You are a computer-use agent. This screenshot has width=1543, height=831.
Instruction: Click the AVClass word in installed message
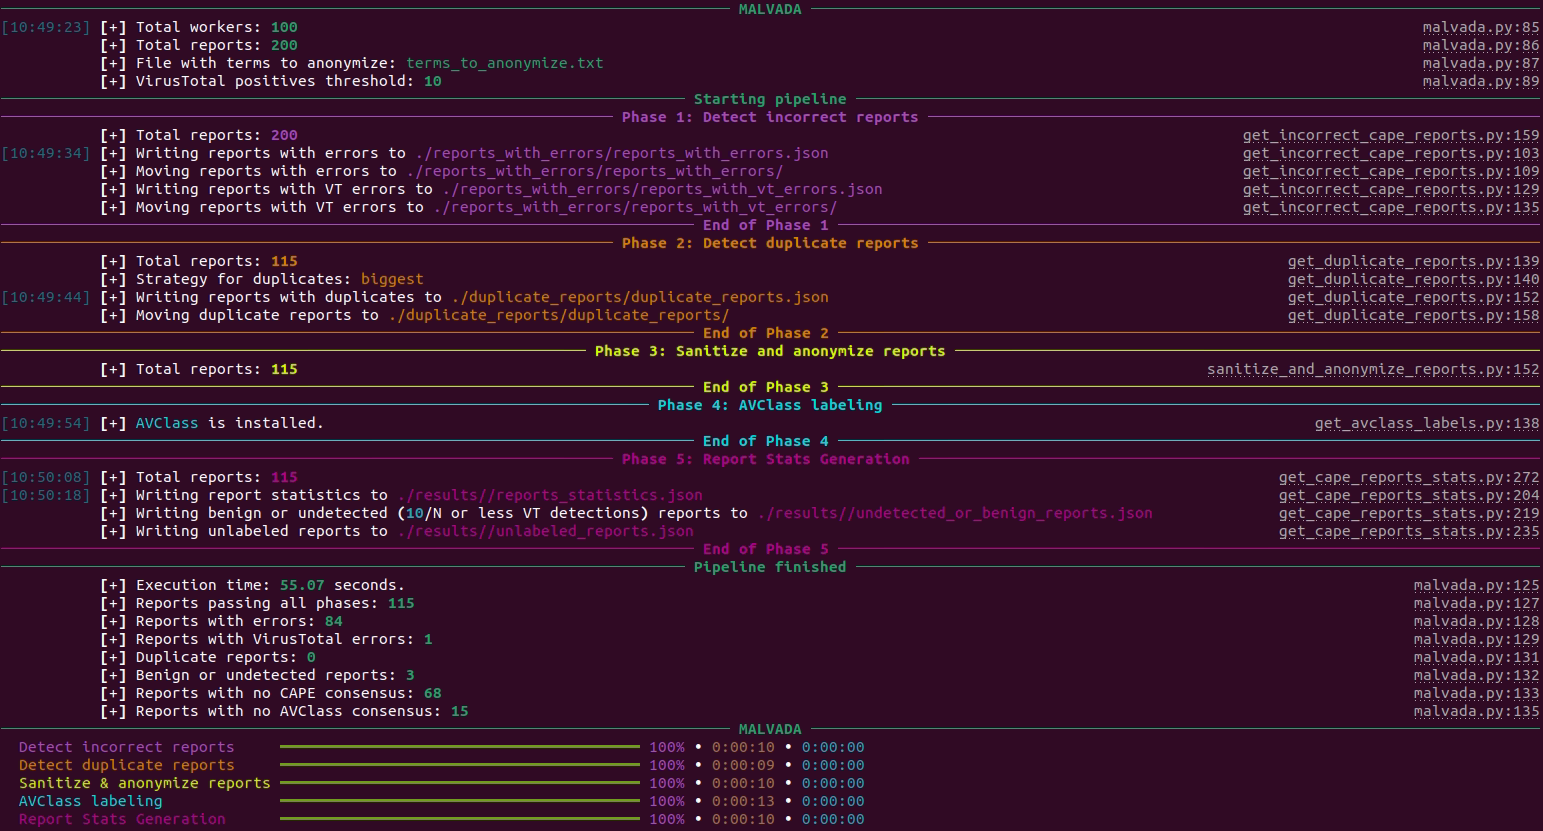coord(167,423)
